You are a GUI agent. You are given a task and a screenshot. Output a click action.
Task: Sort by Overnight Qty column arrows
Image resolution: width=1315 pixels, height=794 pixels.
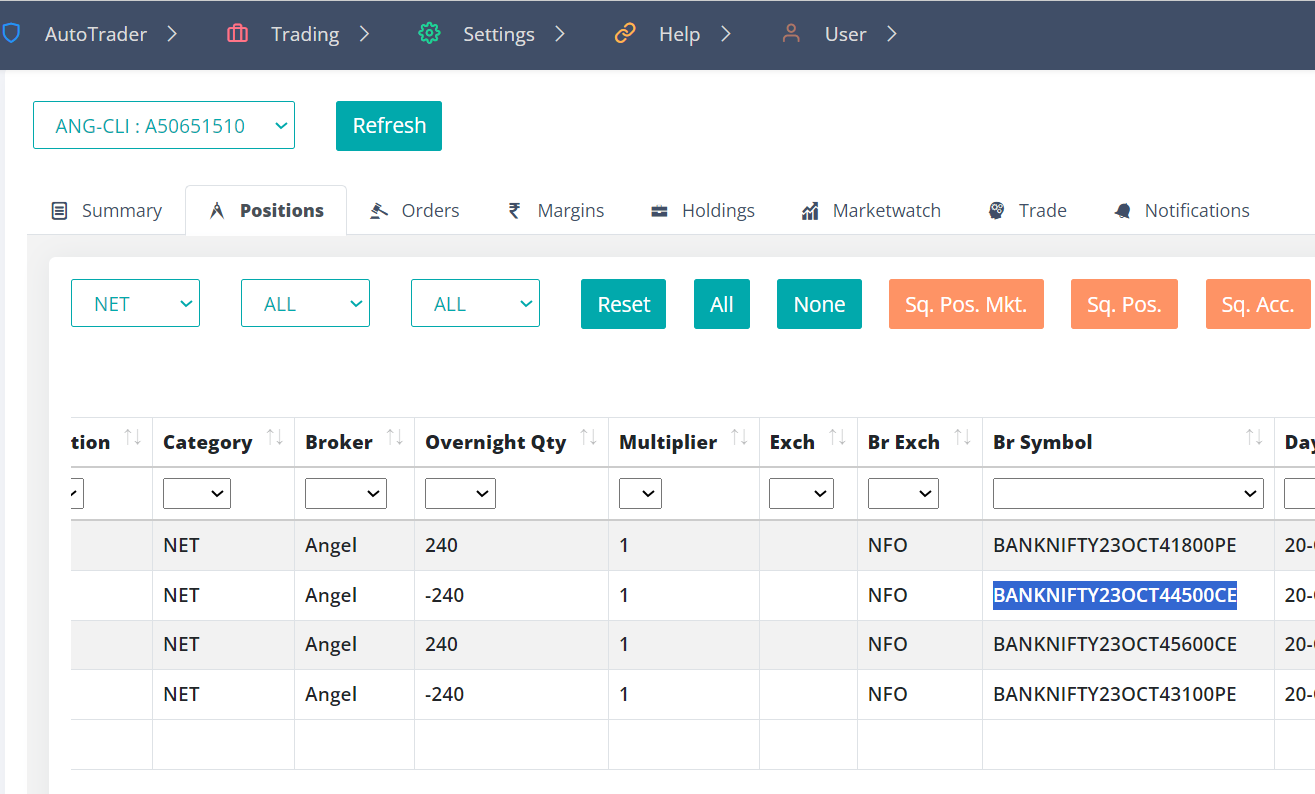589,438
